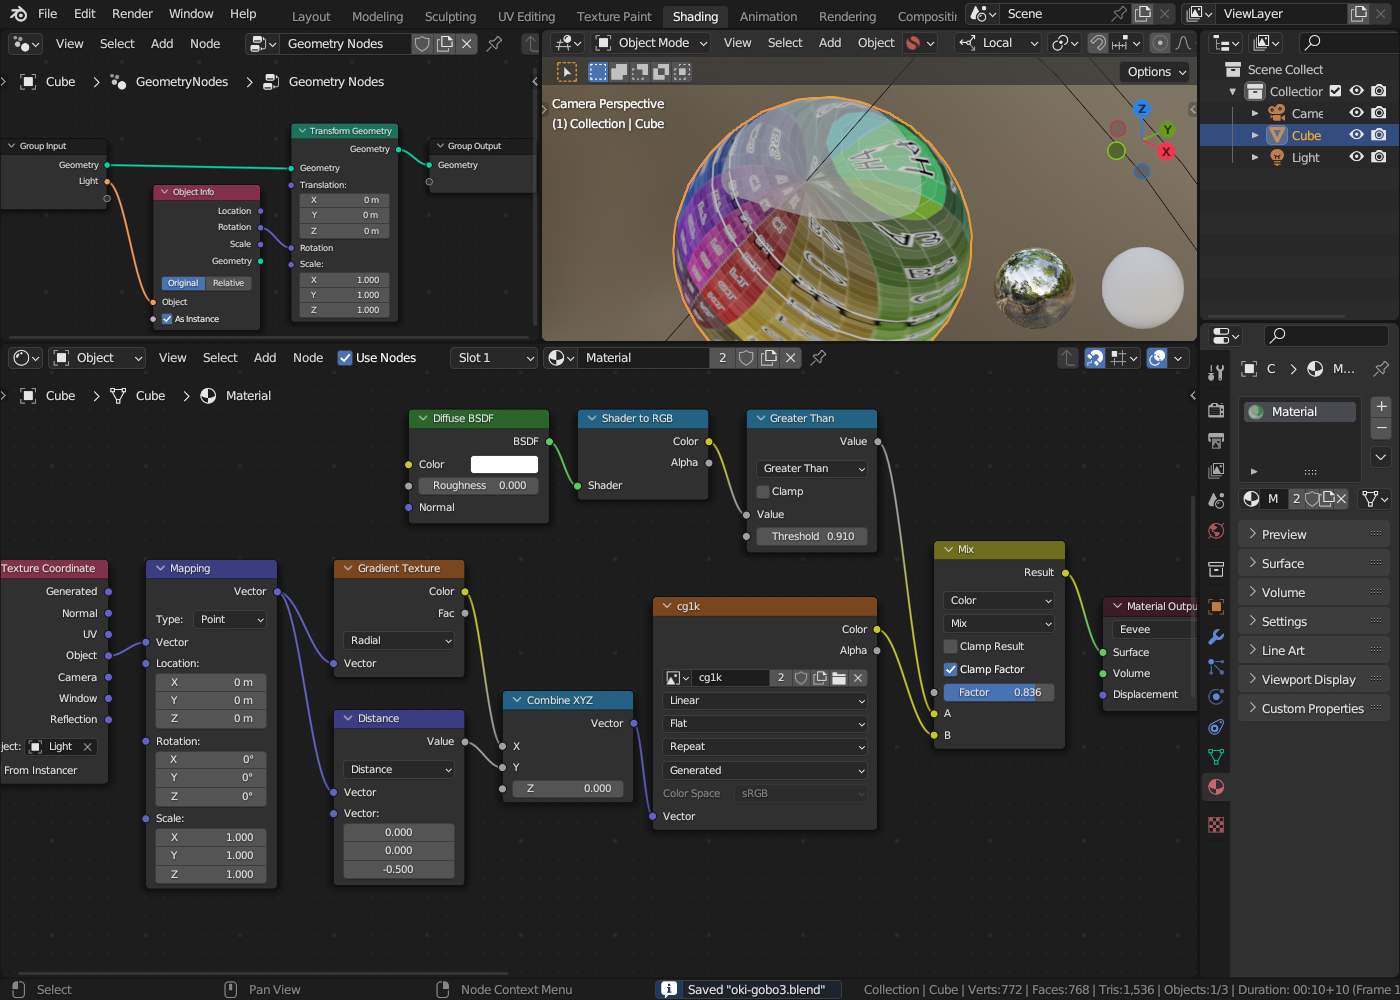Image resolution: width=1400 pixels, height=1000 pixels.
Task: Disable Clamp Factor on the Mix node
Action: (x=951, y=670)
